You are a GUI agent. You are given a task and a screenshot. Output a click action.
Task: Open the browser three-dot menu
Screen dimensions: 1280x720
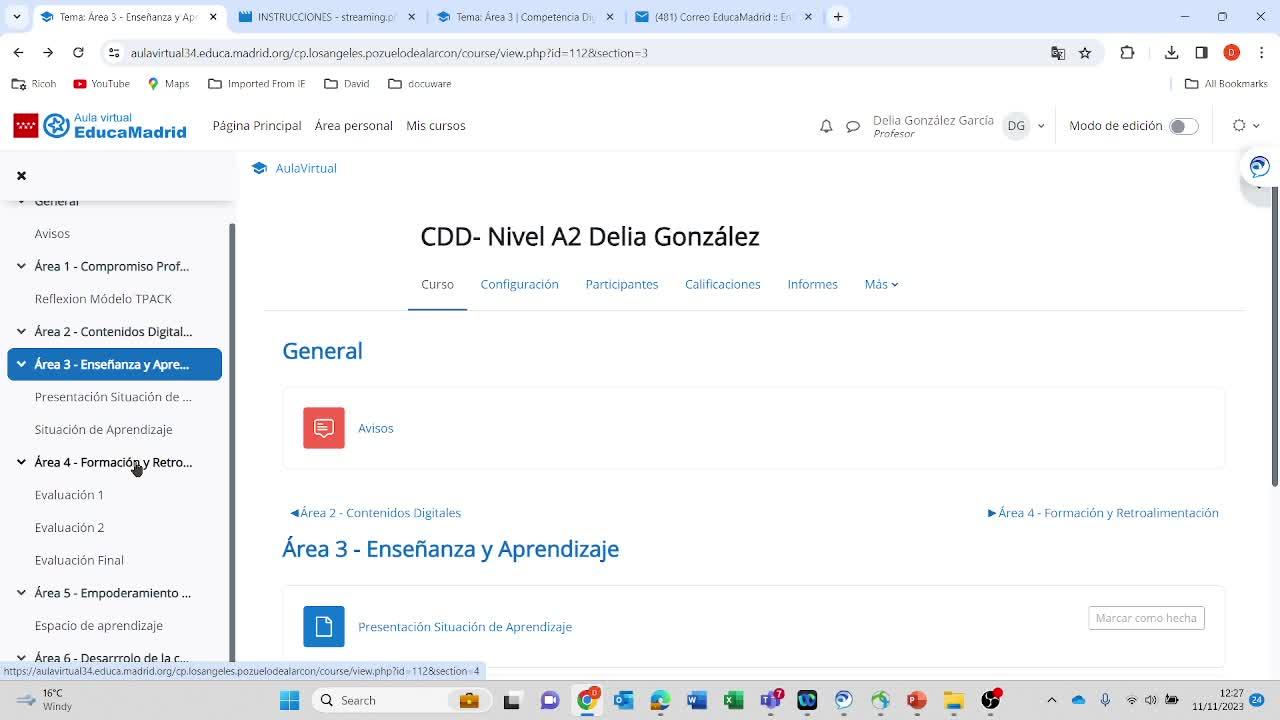(x=1261, y=53)
